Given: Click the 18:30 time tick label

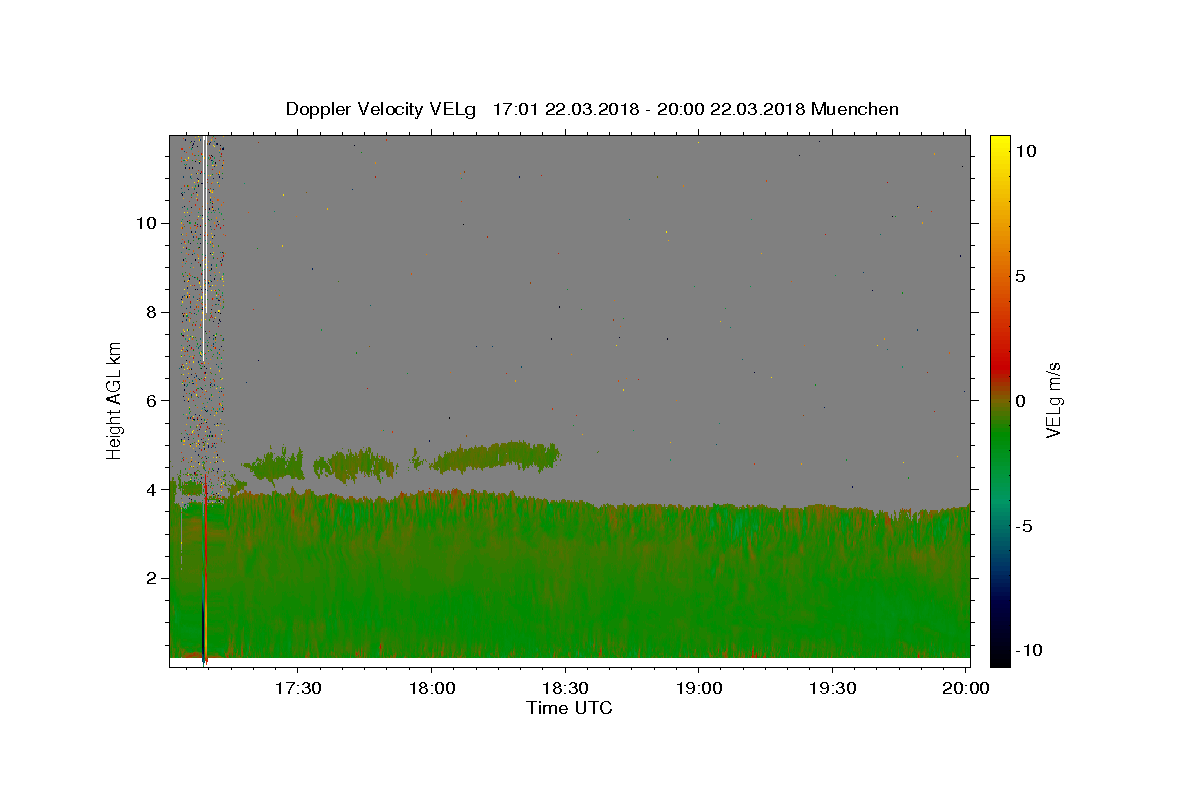Looking at the screenshot, I should click(x=565, y=689).
